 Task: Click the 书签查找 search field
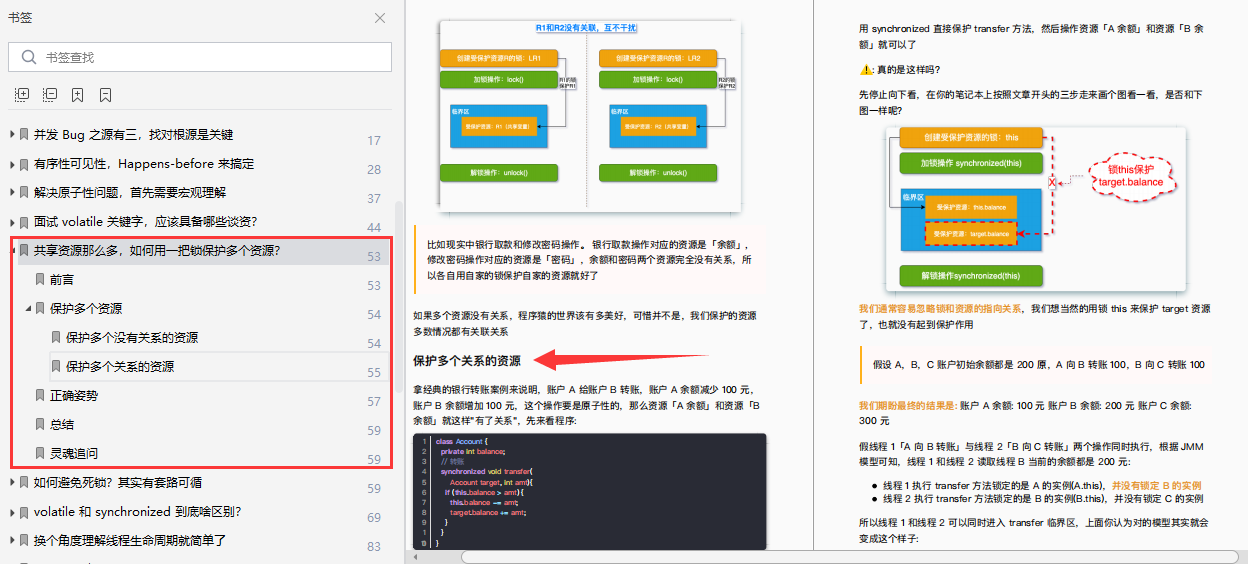[x=200, y=58]
